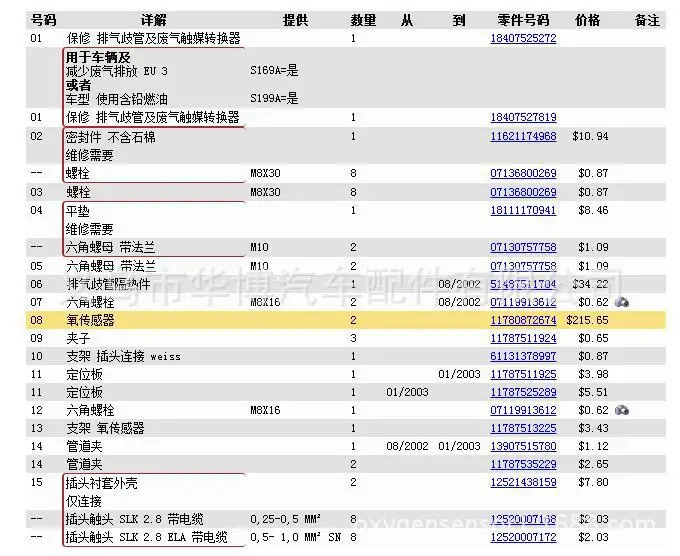Image resolution: width=680 pixels, height=556 pixels.
Task: Click the $8.46 price
Action: click(593, 210)
